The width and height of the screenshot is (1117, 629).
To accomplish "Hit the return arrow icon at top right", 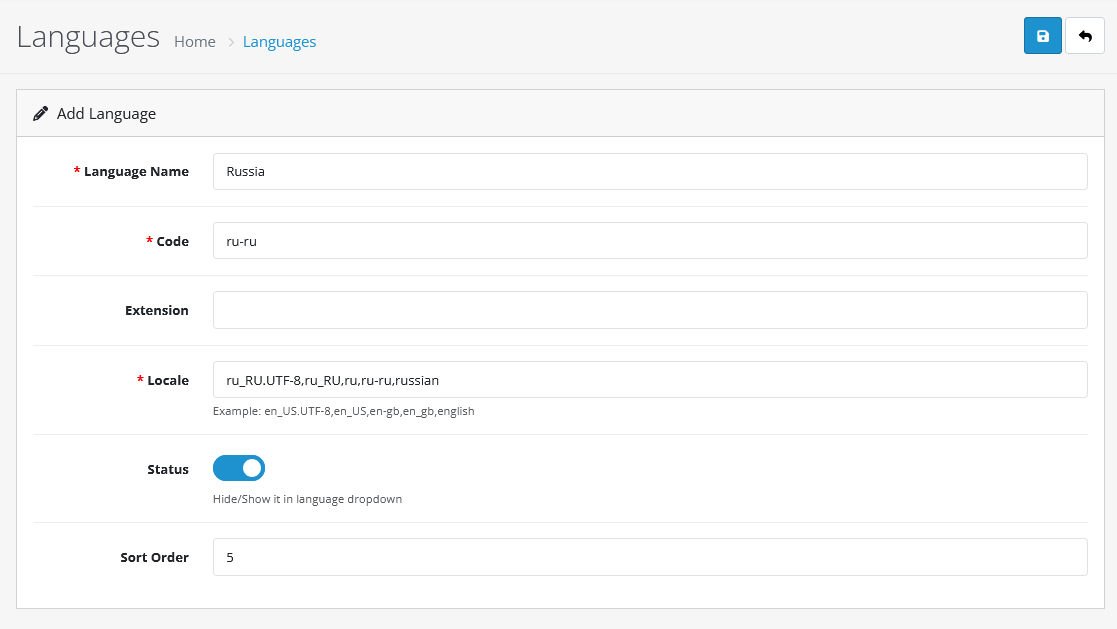I will (x=1084, y=35).
